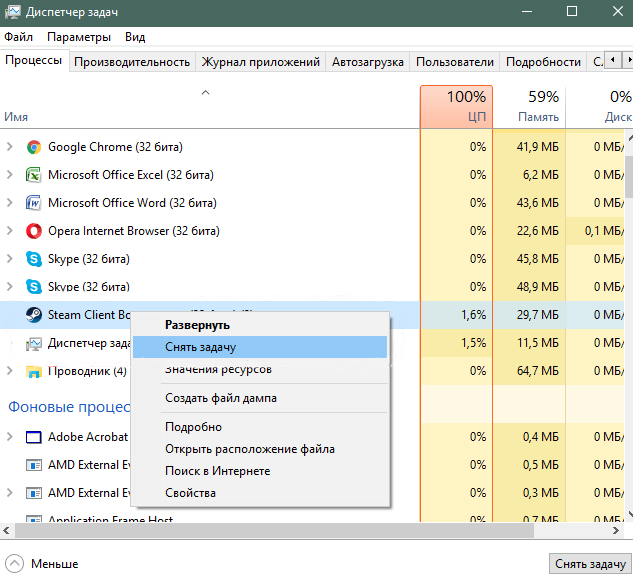Select the Adobe Acrobat background process icon
The height and width of the screenshot is (583, 633).
pos(34,437)
